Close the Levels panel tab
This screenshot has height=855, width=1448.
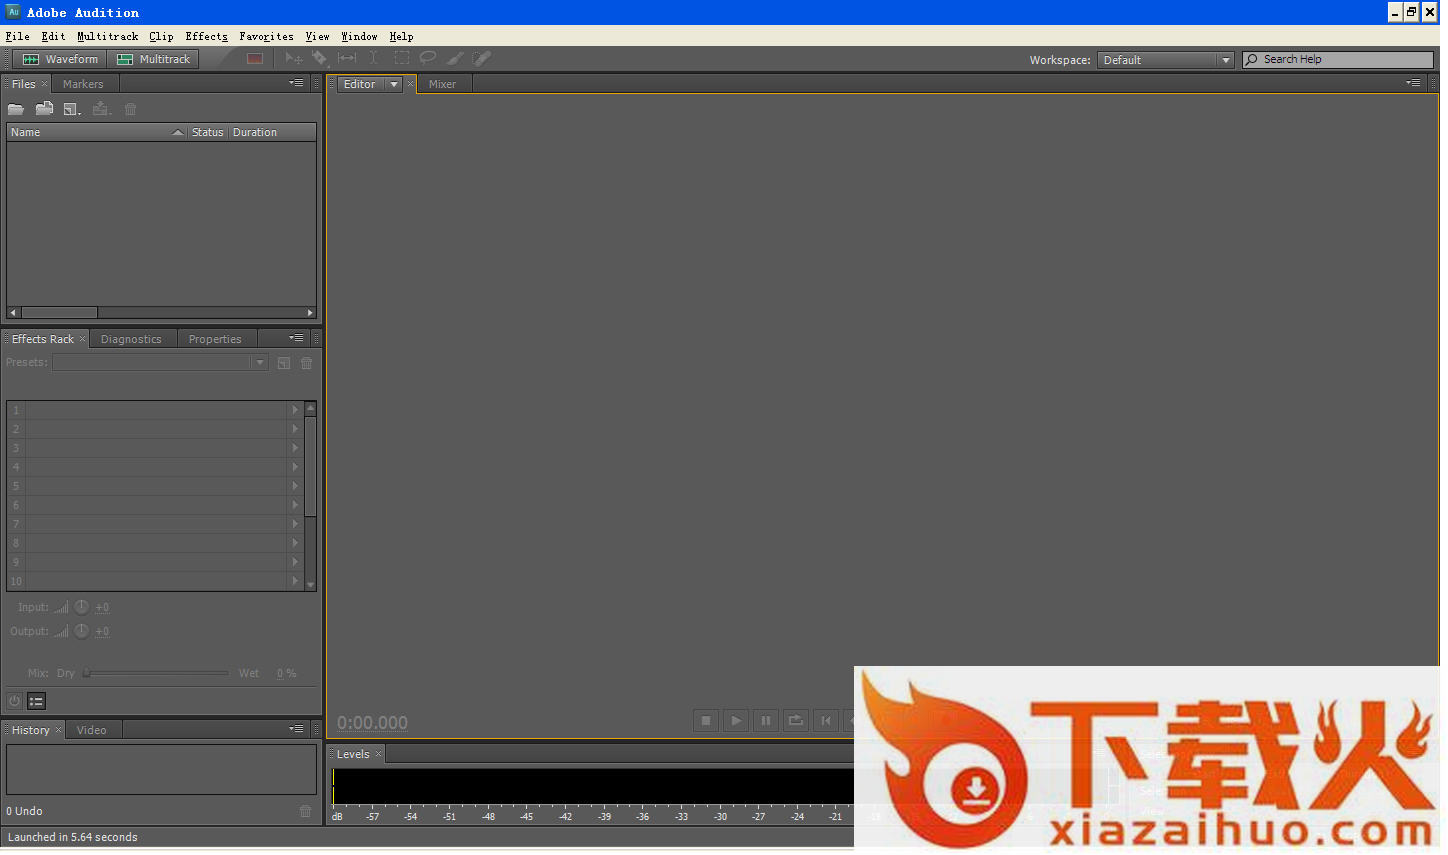click(379, 754)
